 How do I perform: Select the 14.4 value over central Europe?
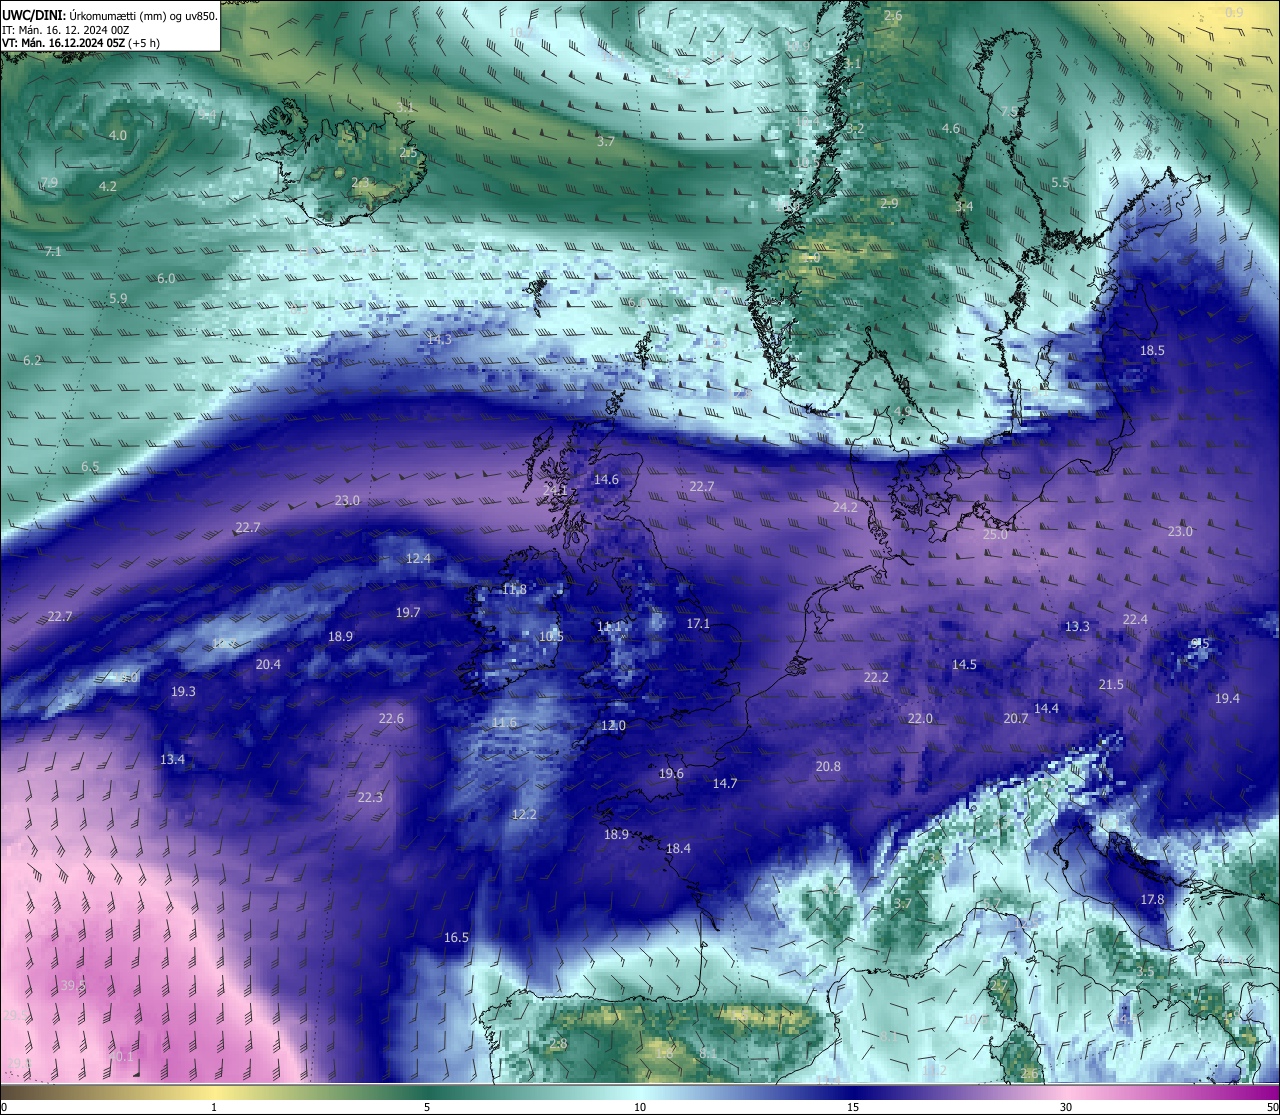pyautogui.click(x=1046, y=709)
